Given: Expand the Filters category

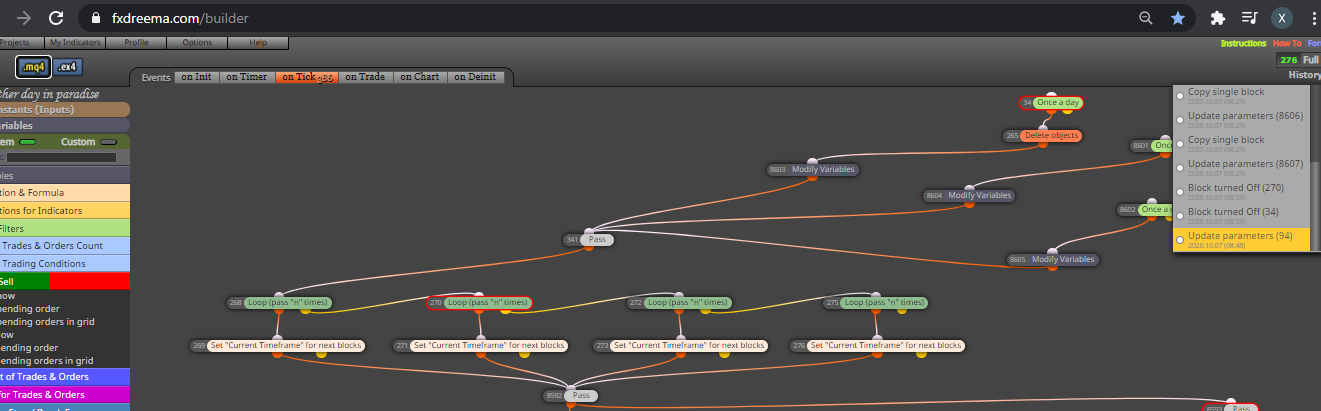Looking at the screenshot, I should (x=65, y=228).
